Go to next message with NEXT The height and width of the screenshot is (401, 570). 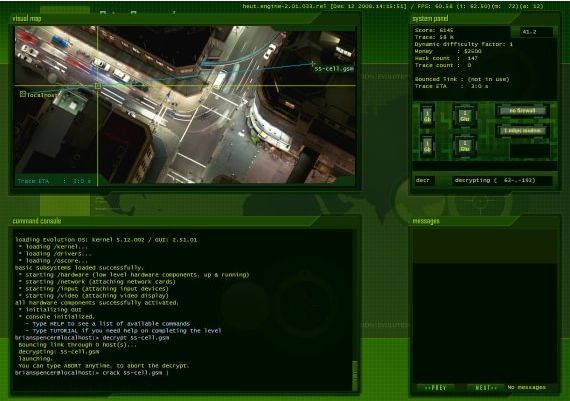point(485,388)
